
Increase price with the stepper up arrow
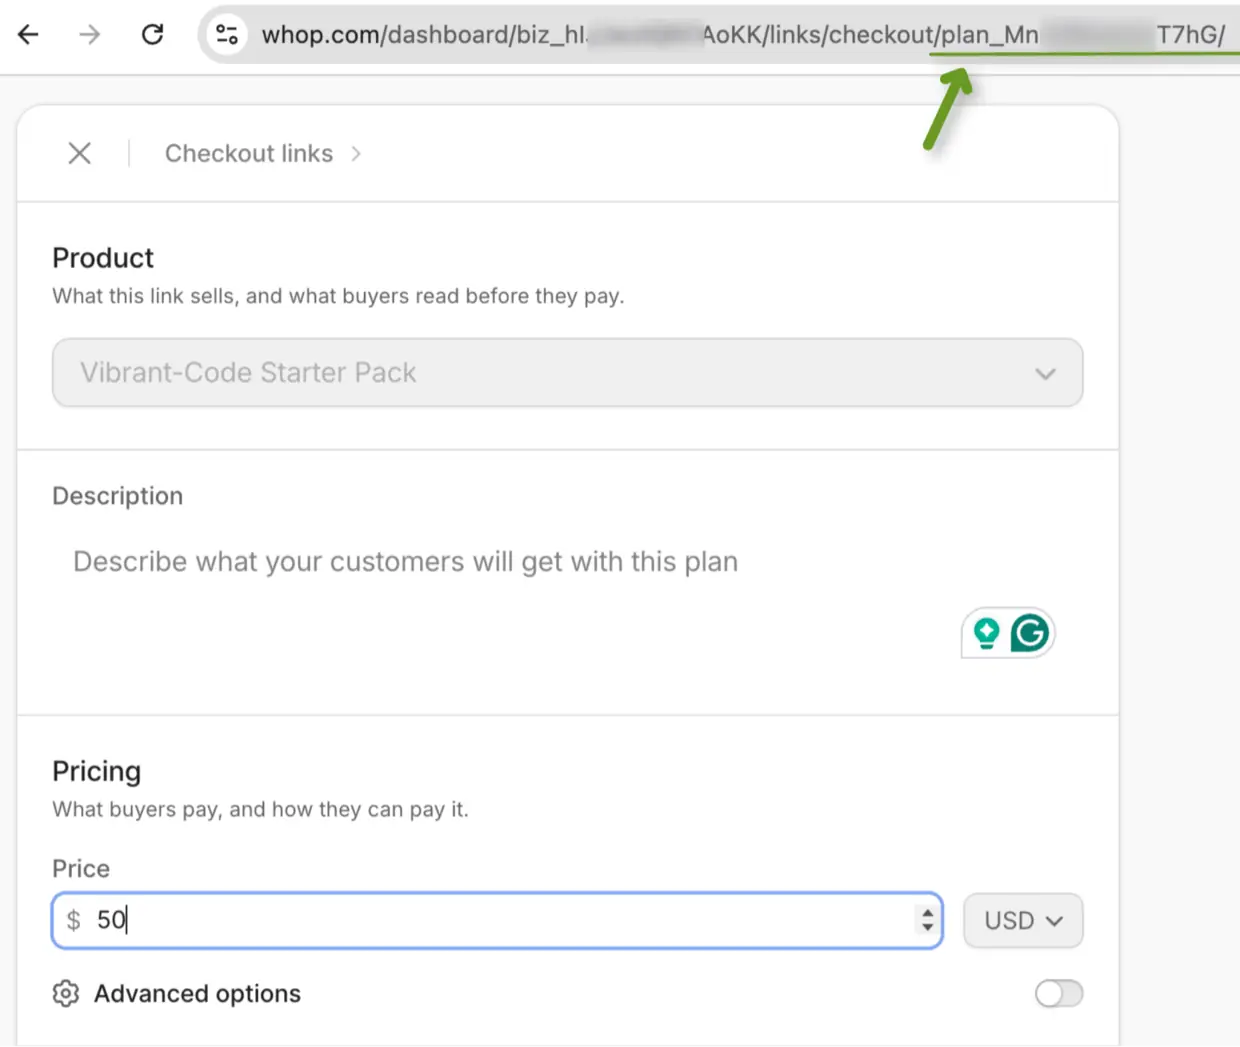(x=928, y=911)
